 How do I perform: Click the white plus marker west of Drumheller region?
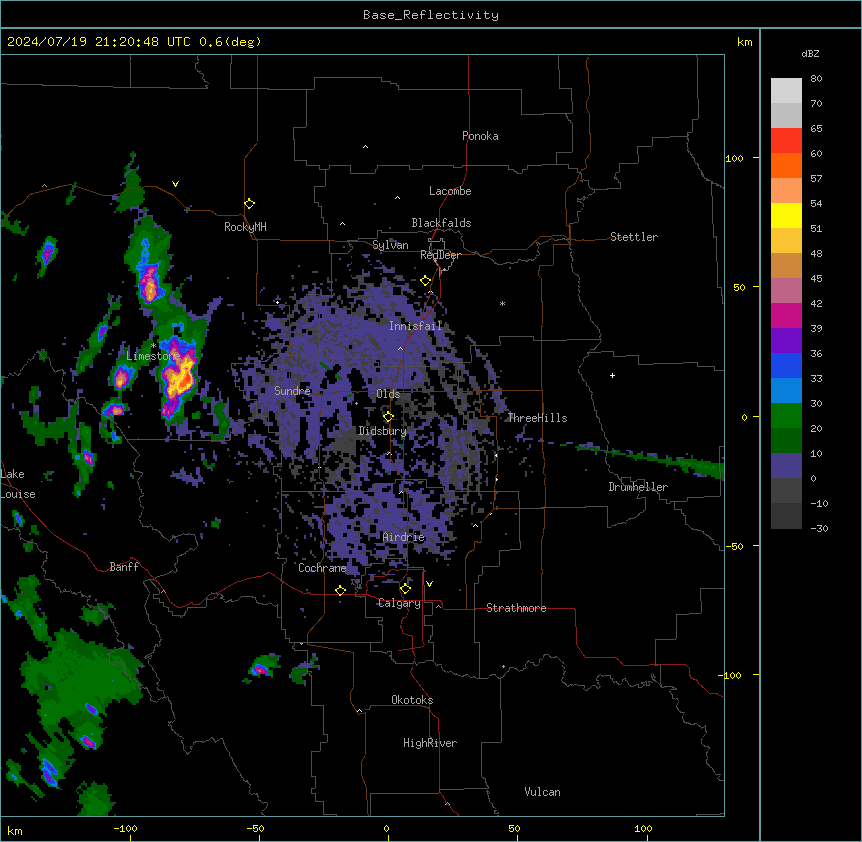[x=612, y=375]
